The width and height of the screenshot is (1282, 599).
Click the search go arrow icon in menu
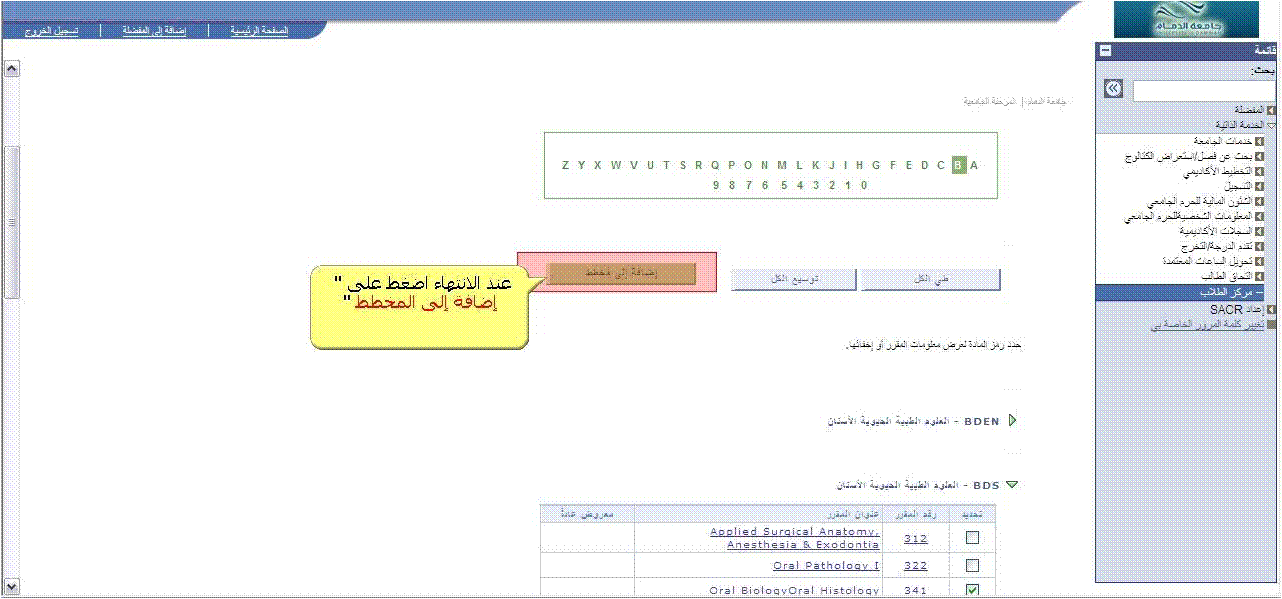[1113, 89]
